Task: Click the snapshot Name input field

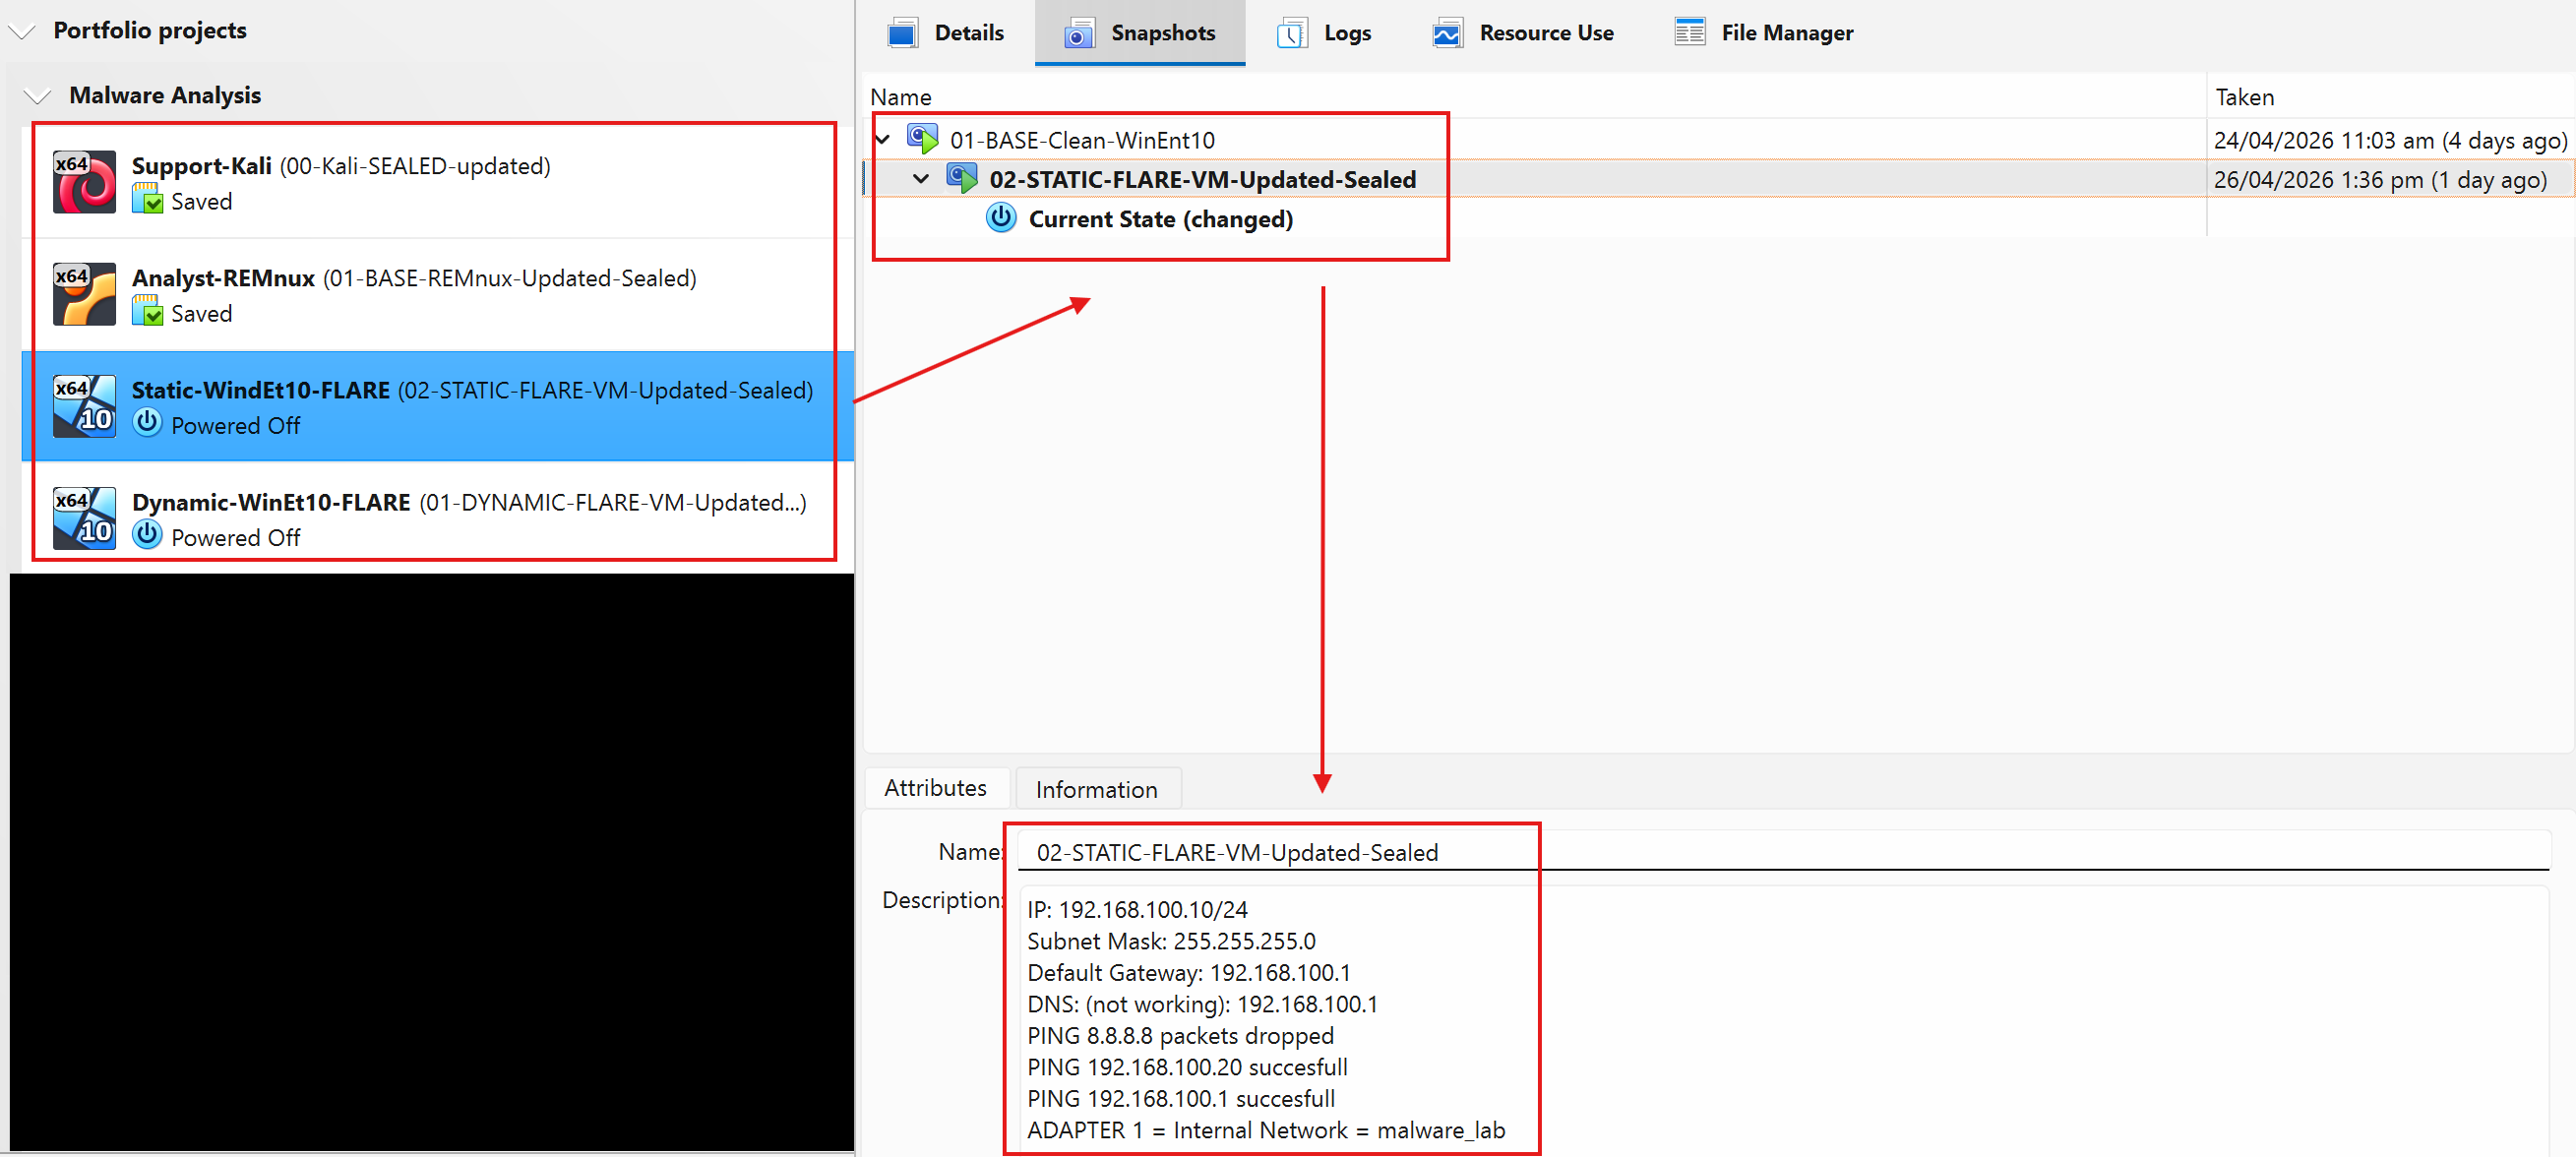Action: point(1784,852)
